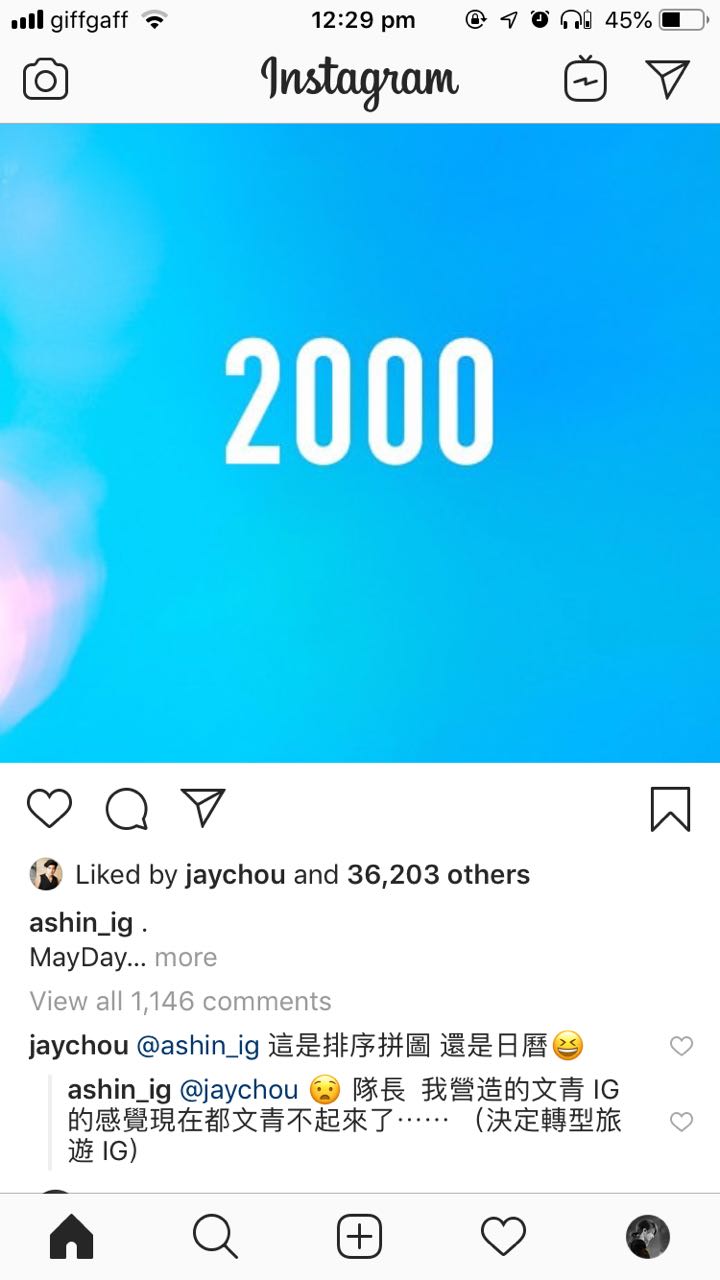
Task: Open jaychou profile from Liked by line
Action: [235, 875]
